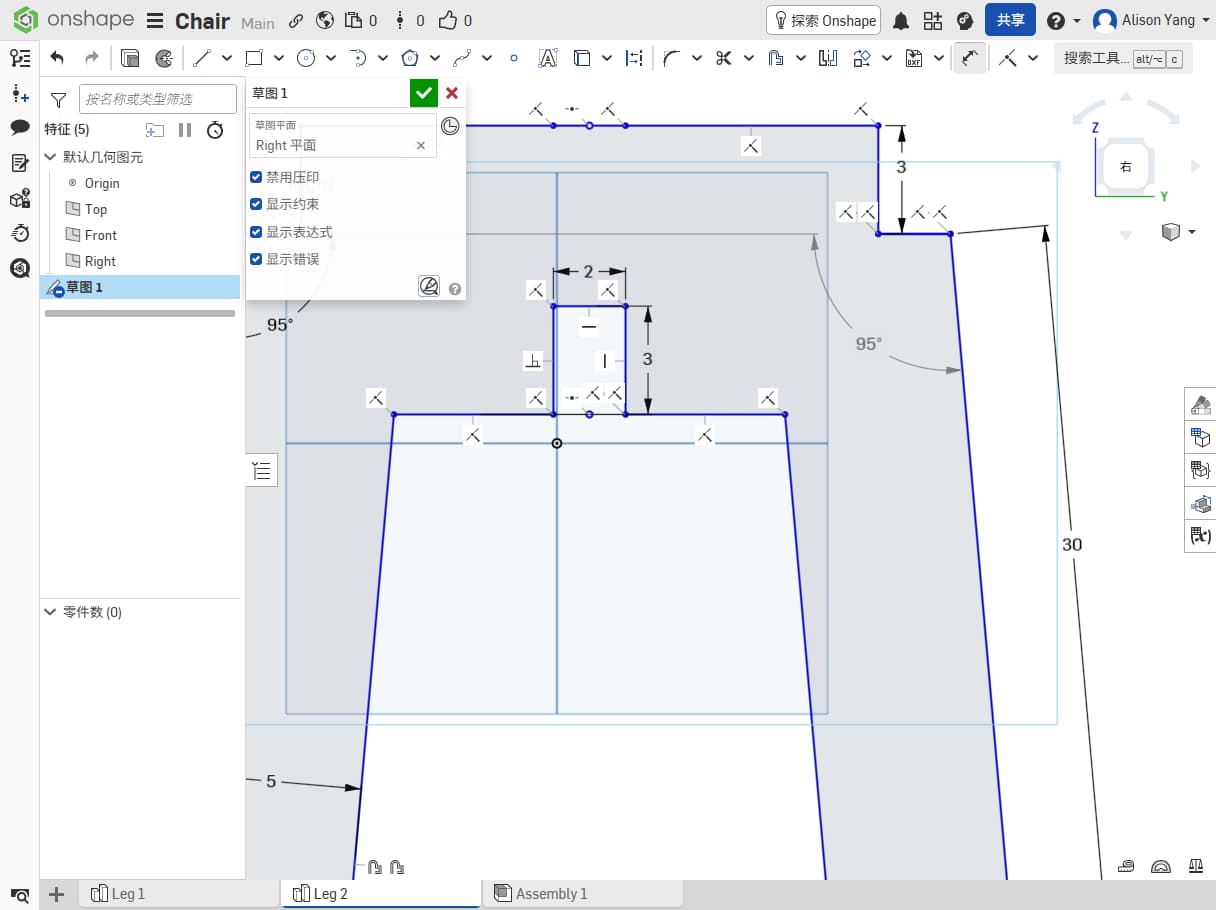Viewport: 1216px width, 910px height.
Task: Click the Undo arrow
Action: pos(57,58)
